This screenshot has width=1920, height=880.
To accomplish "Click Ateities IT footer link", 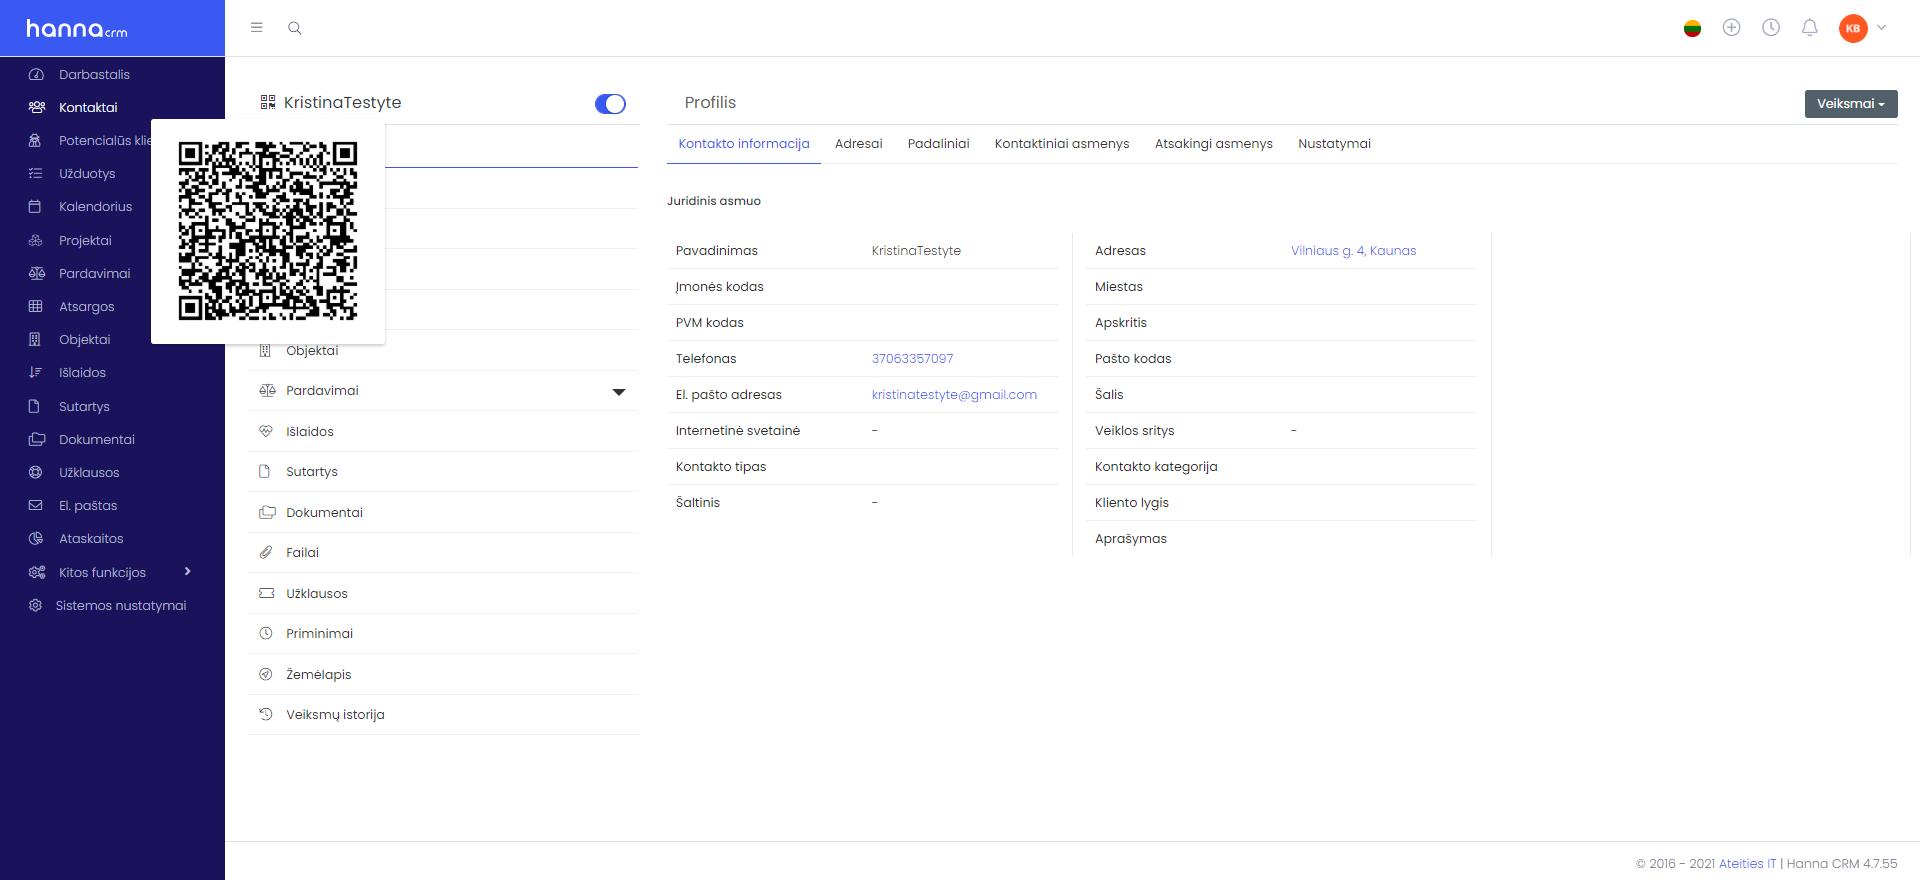I will [x=1747, y=864].
